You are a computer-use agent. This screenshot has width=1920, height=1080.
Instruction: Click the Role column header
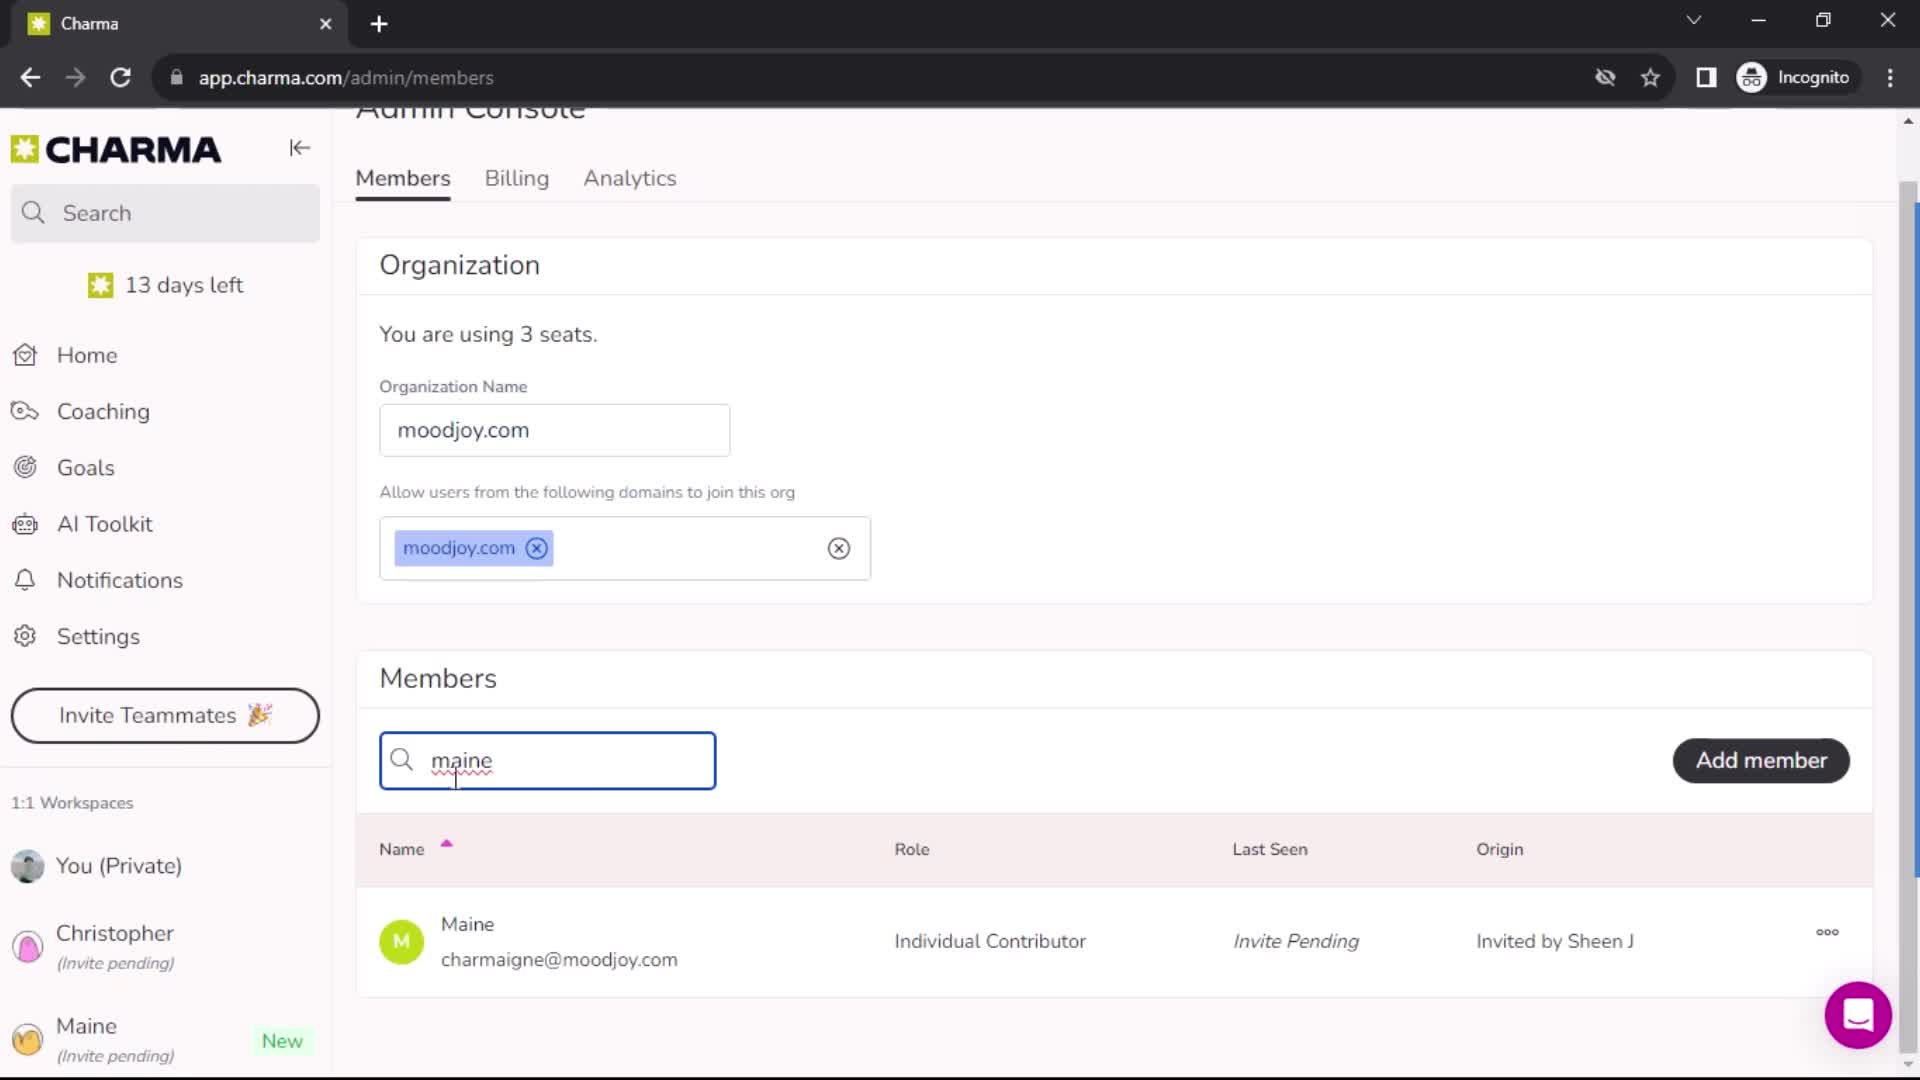912,849
